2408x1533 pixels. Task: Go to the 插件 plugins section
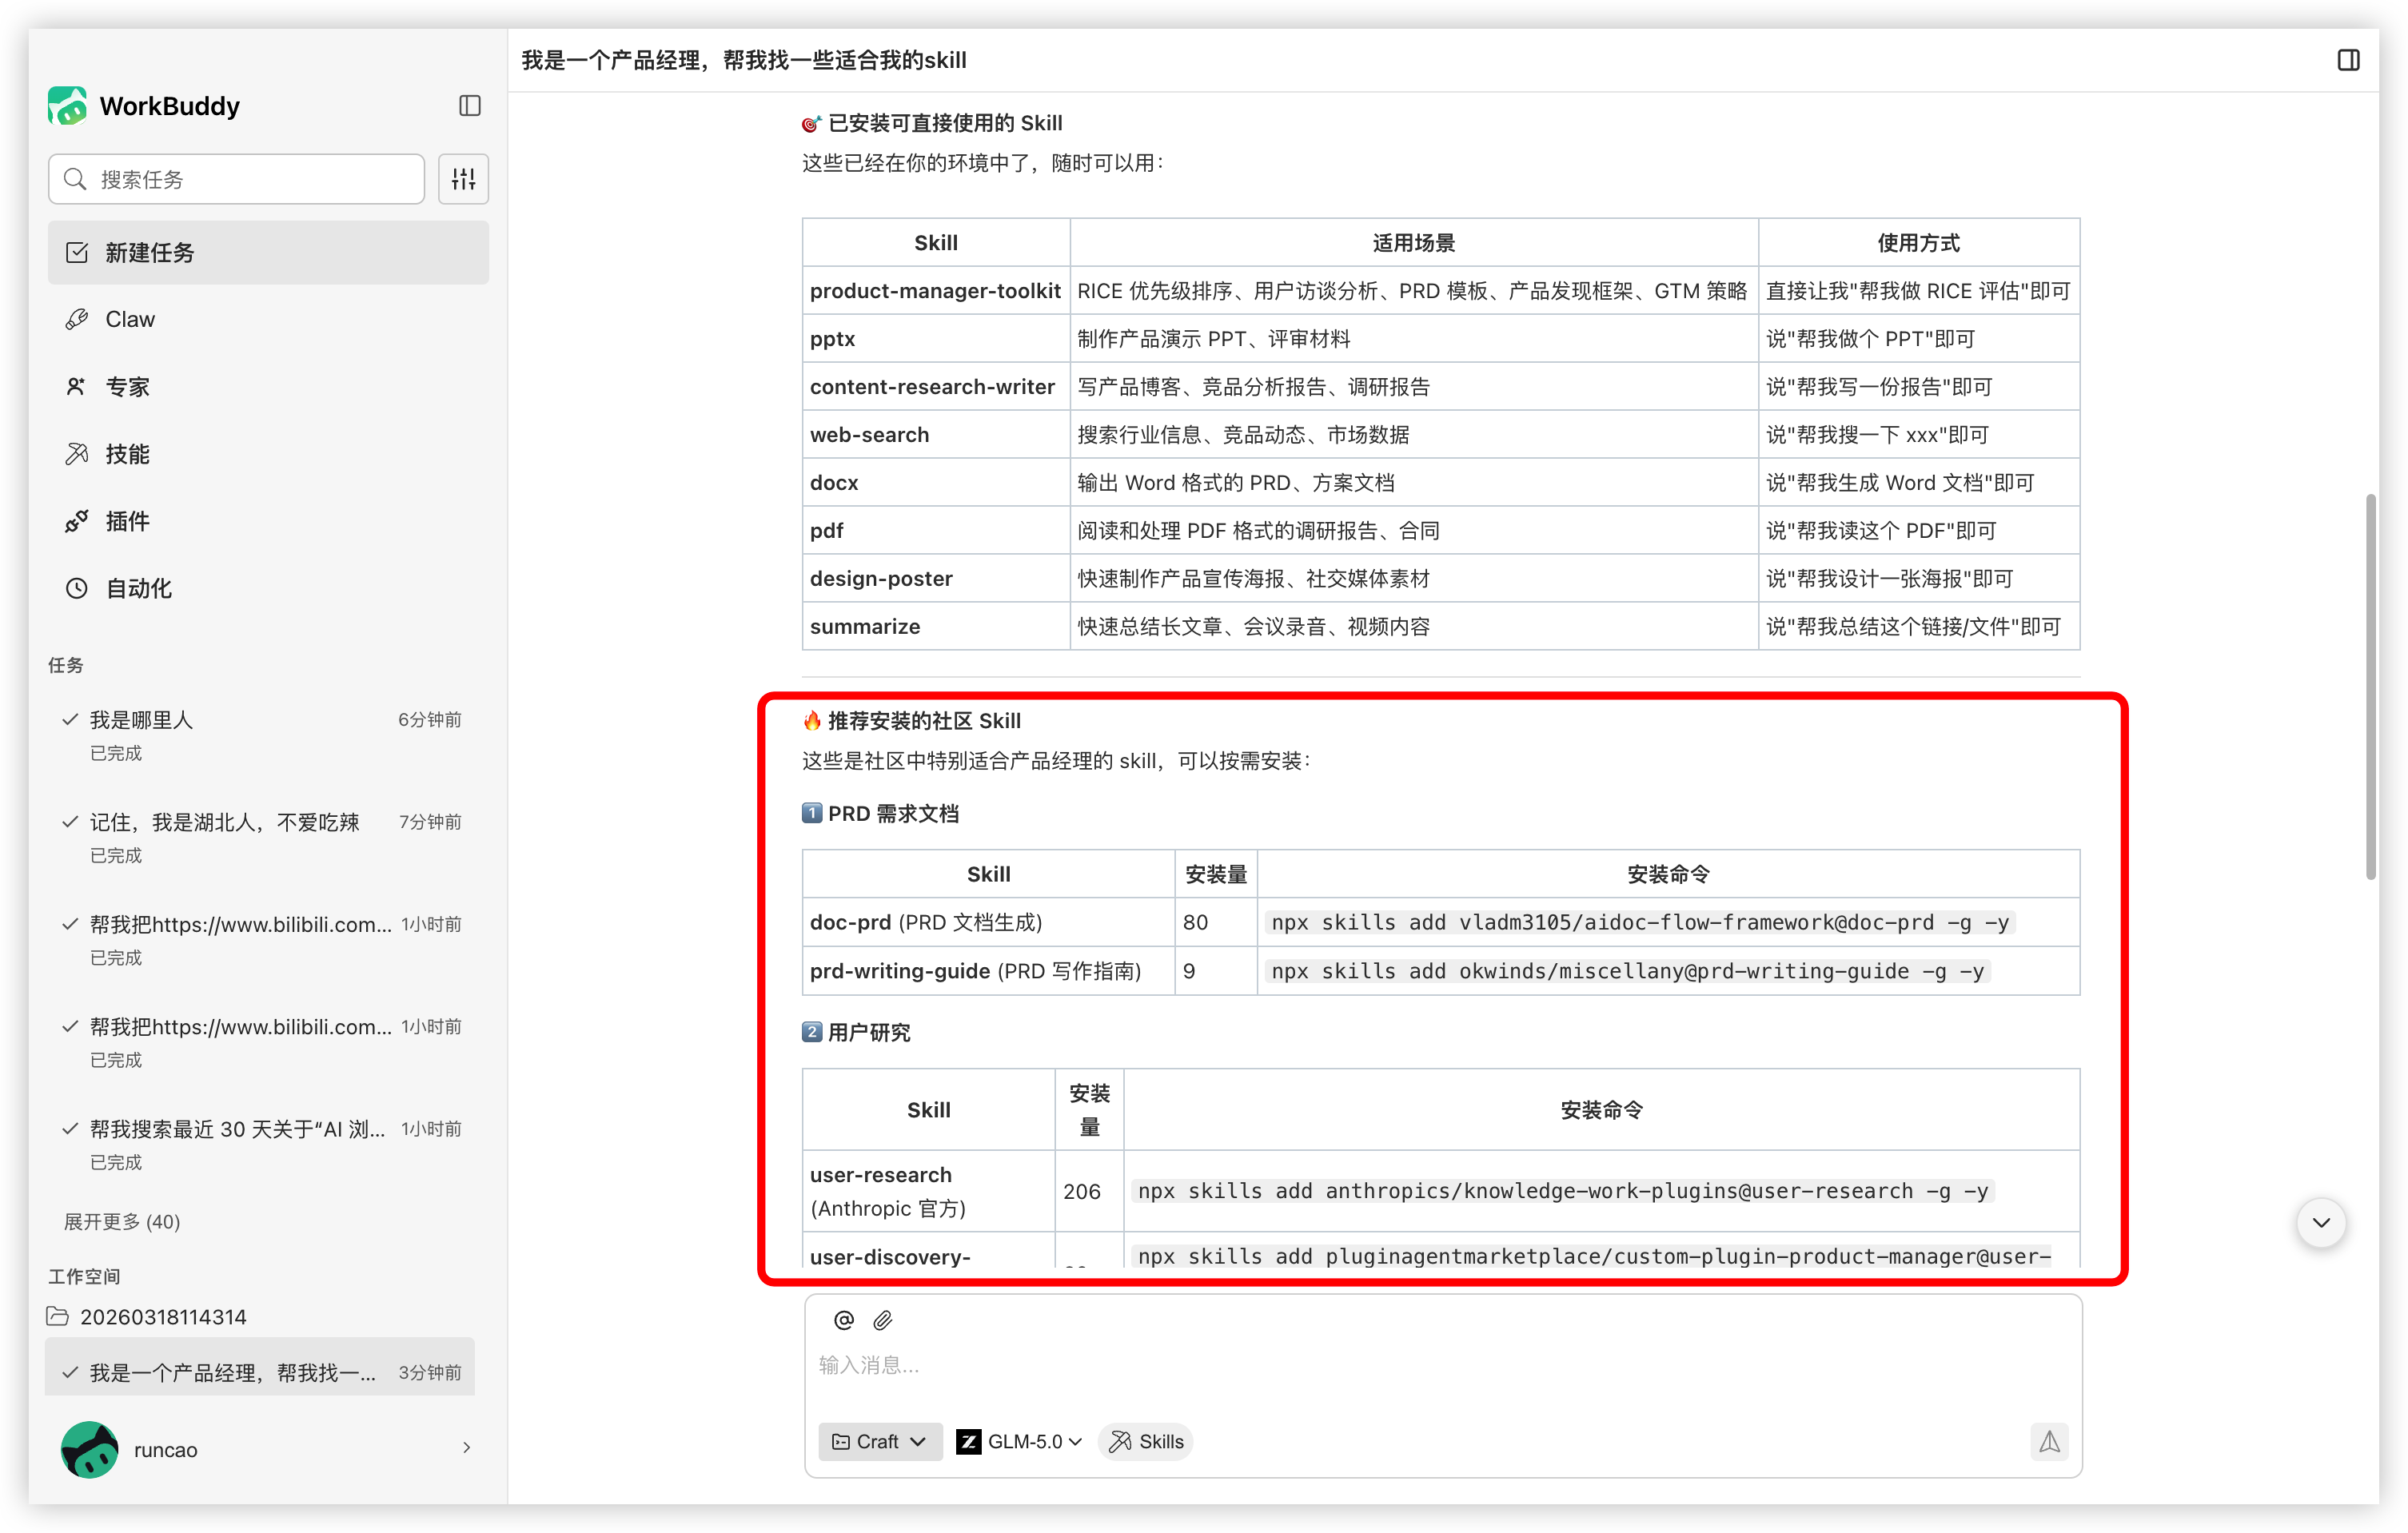click(127, 521)
